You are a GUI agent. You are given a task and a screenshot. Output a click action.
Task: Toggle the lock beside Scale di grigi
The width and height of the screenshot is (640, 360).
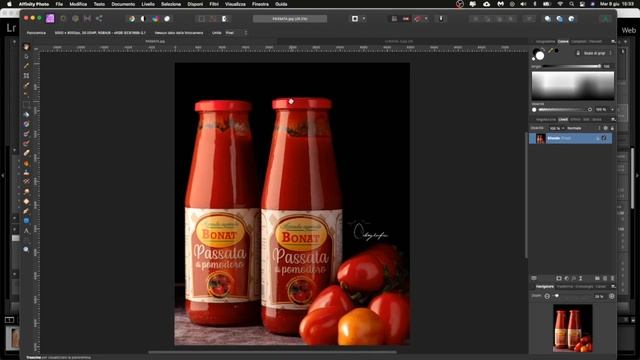pos(578,53)
